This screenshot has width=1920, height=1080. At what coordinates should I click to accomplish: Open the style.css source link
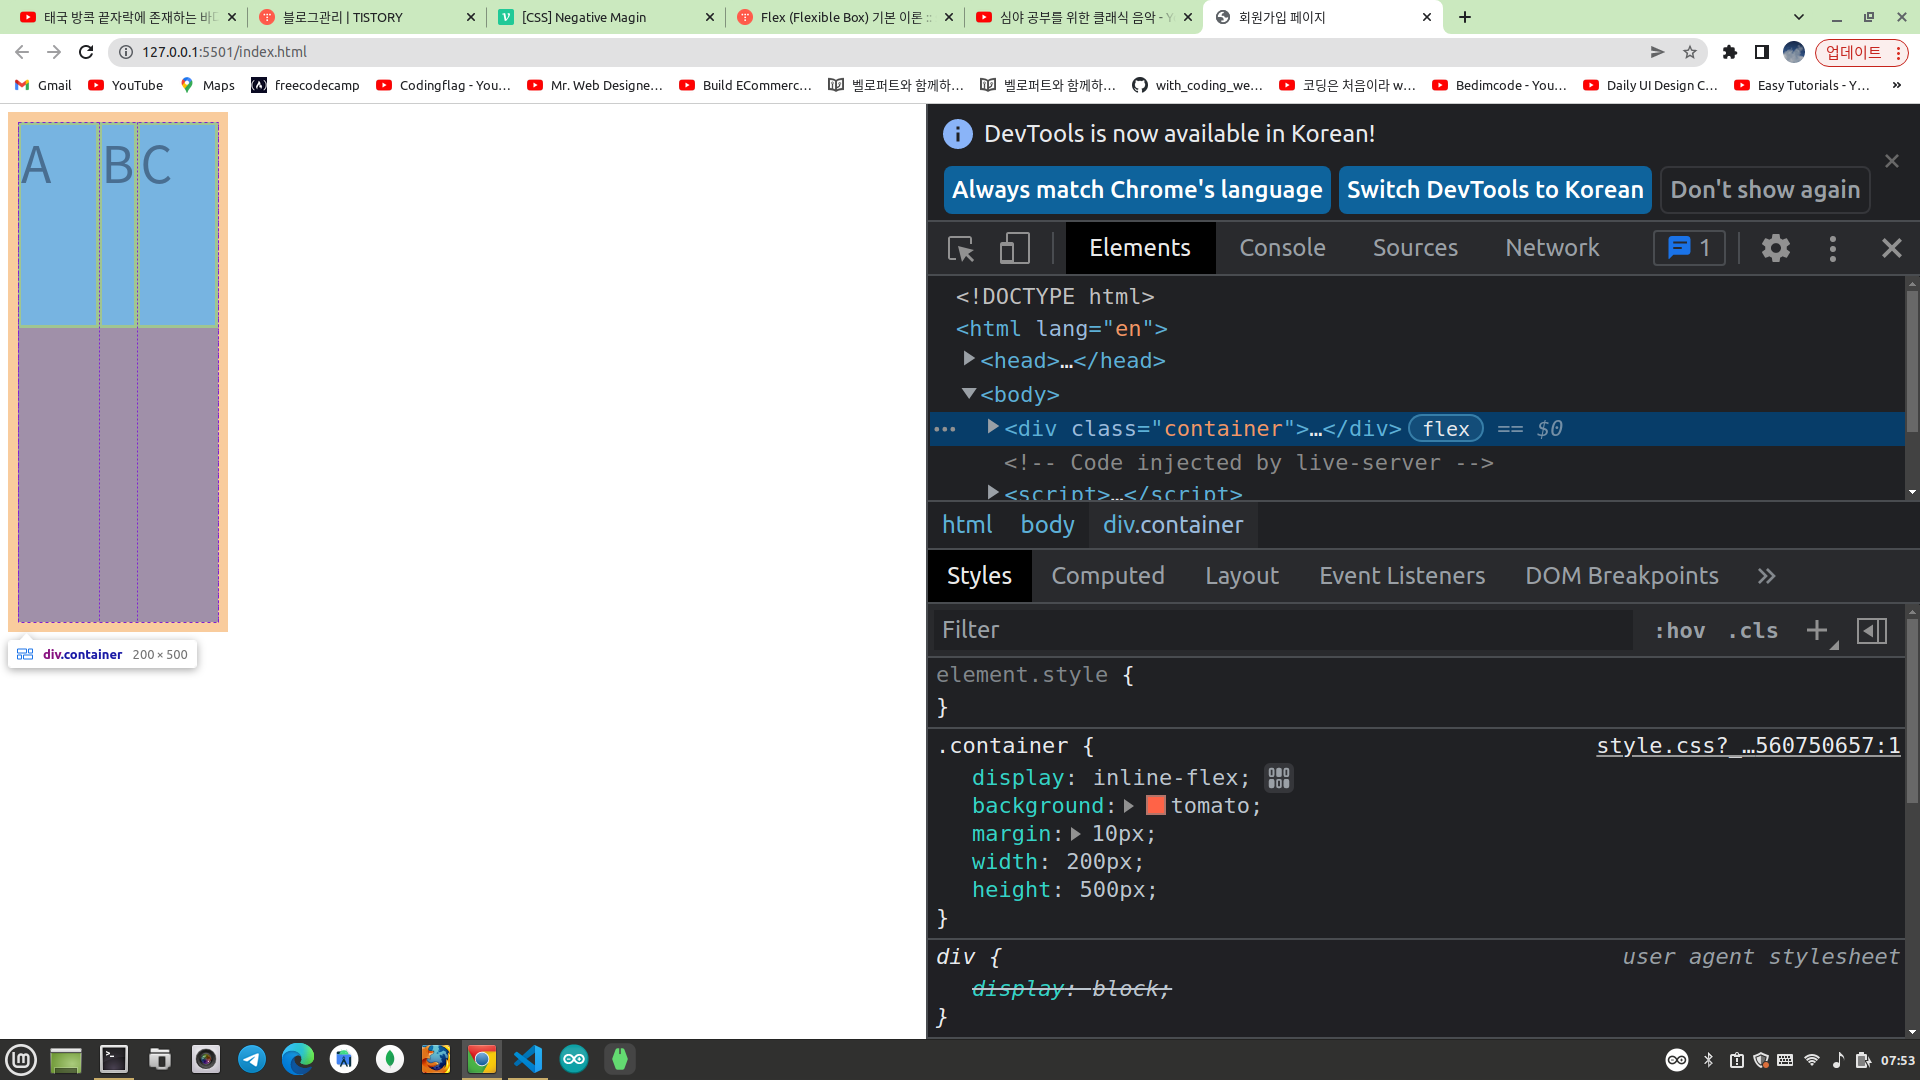coord(1747,746)
